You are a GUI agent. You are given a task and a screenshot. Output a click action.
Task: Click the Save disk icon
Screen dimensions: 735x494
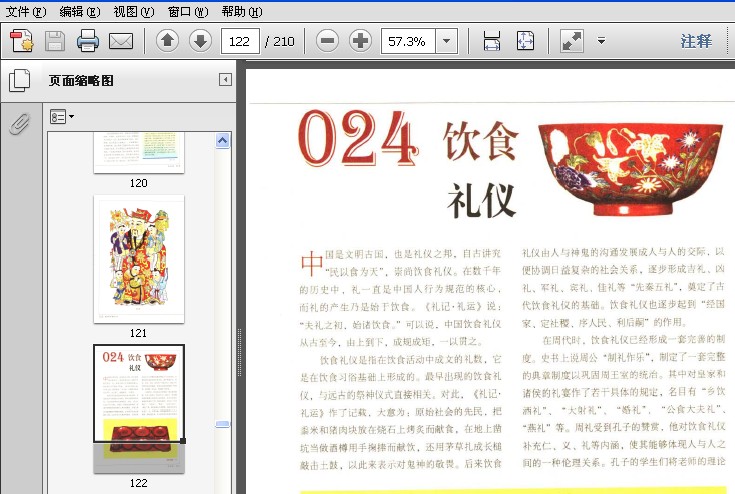55,41
